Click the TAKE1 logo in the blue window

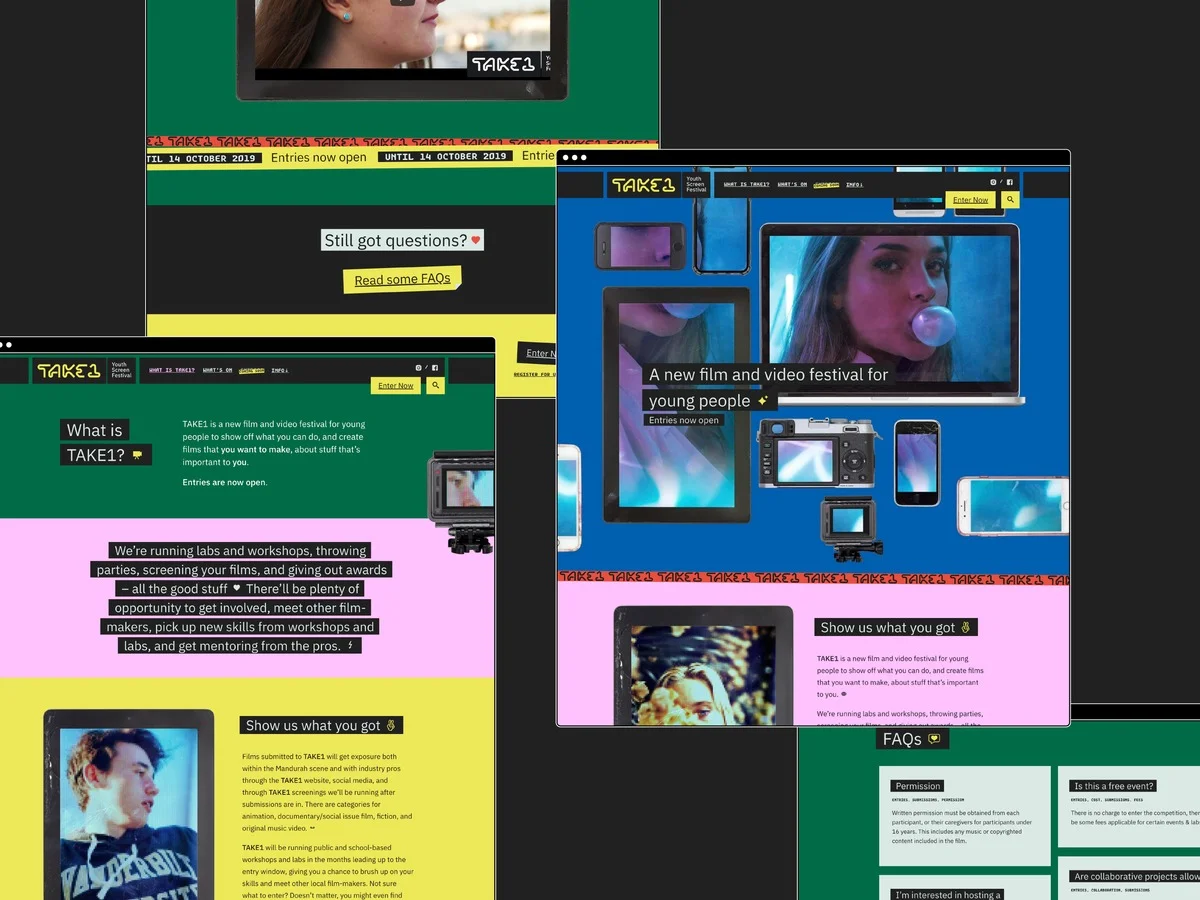point(643,185)
